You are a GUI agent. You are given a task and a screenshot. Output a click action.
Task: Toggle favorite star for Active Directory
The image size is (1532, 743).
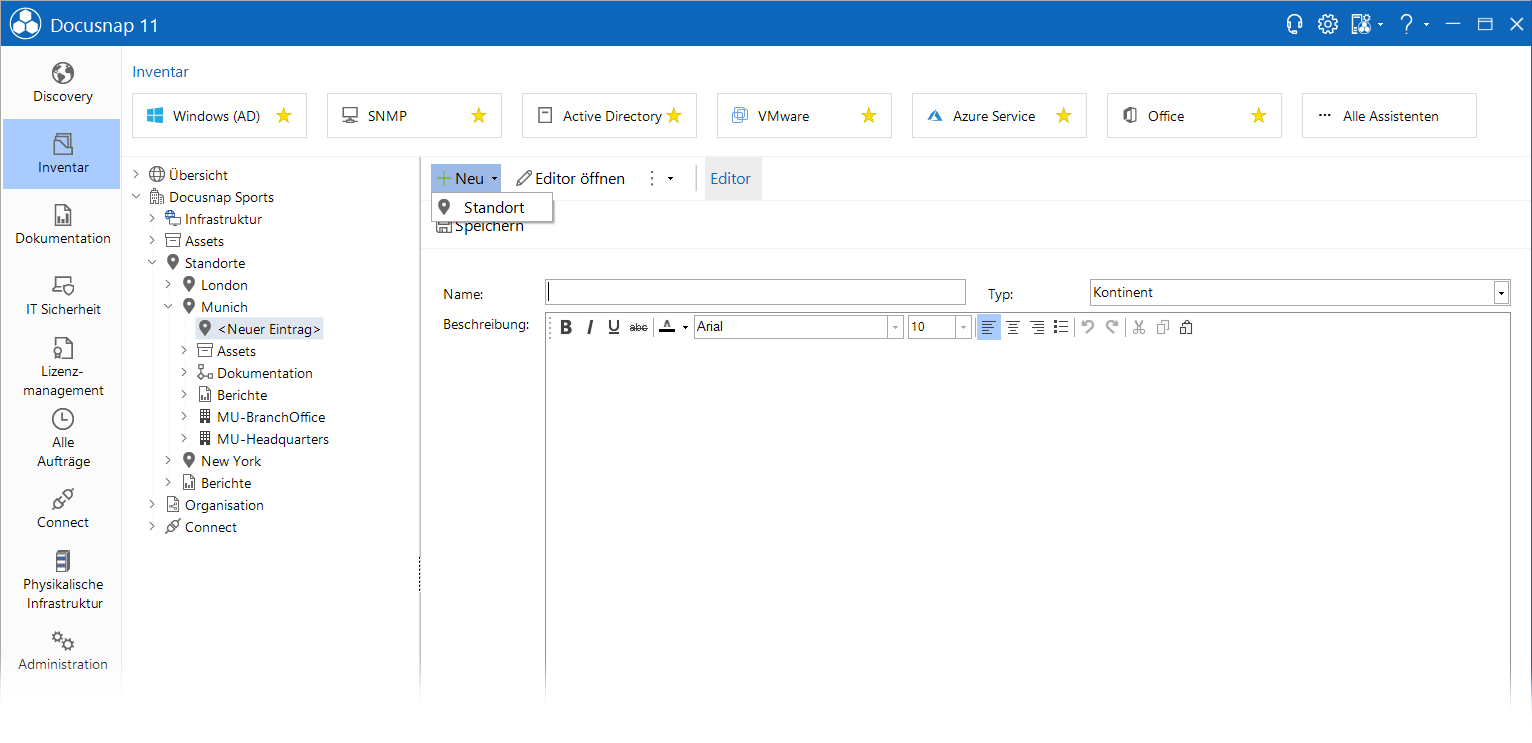(x=674, y=116)
